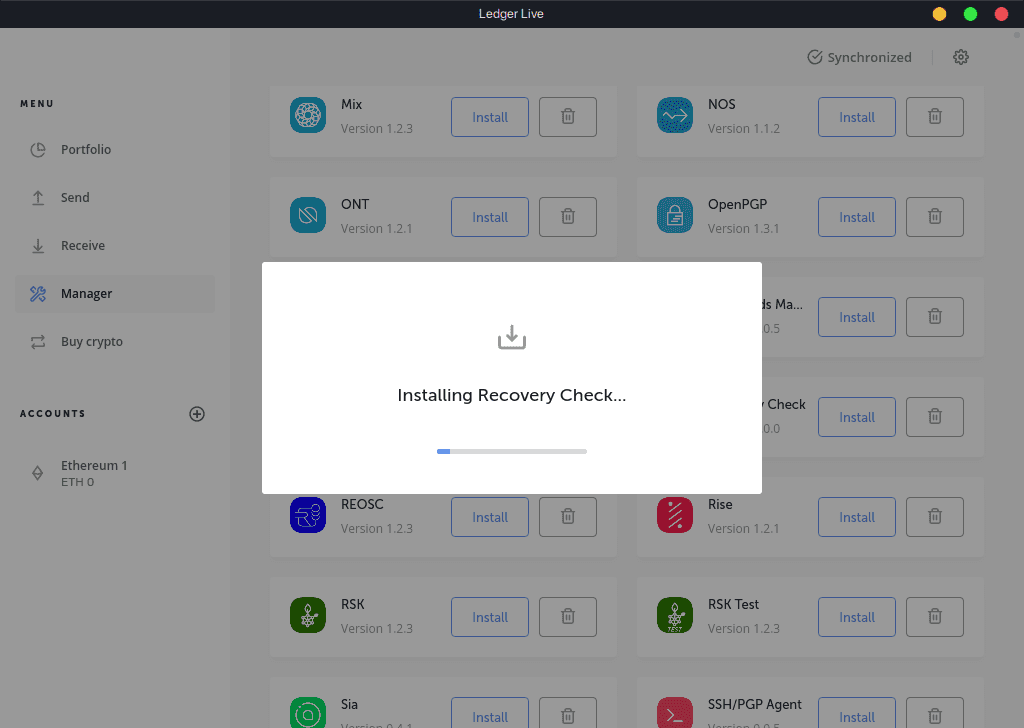Click the Buy crypto exchange arrows icon

point(38,341)
